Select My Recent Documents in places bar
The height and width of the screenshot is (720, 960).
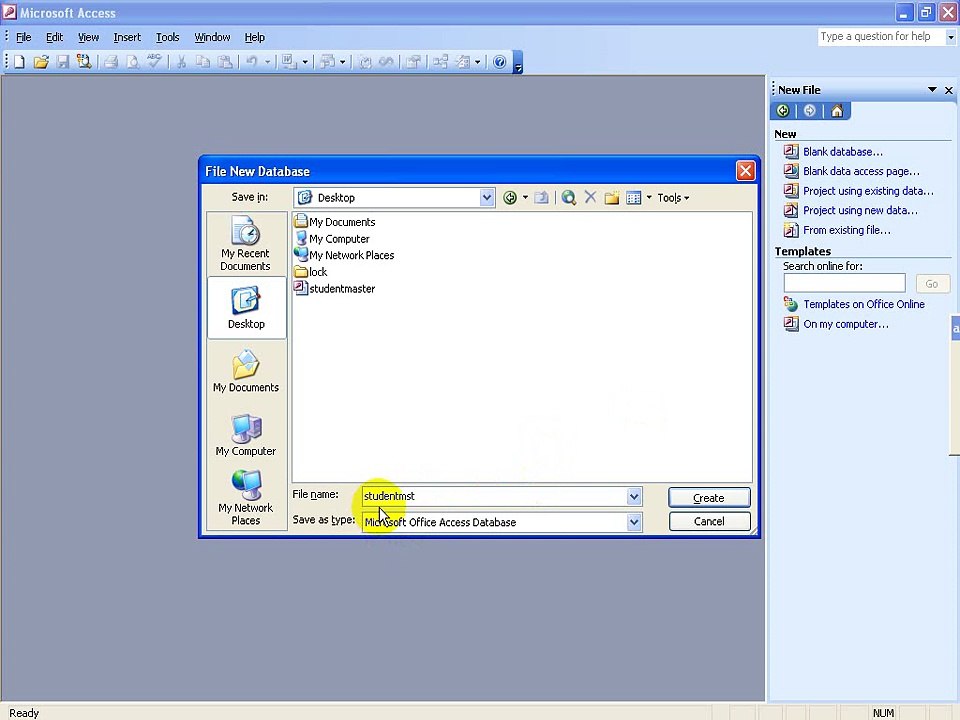pos(246,244)
